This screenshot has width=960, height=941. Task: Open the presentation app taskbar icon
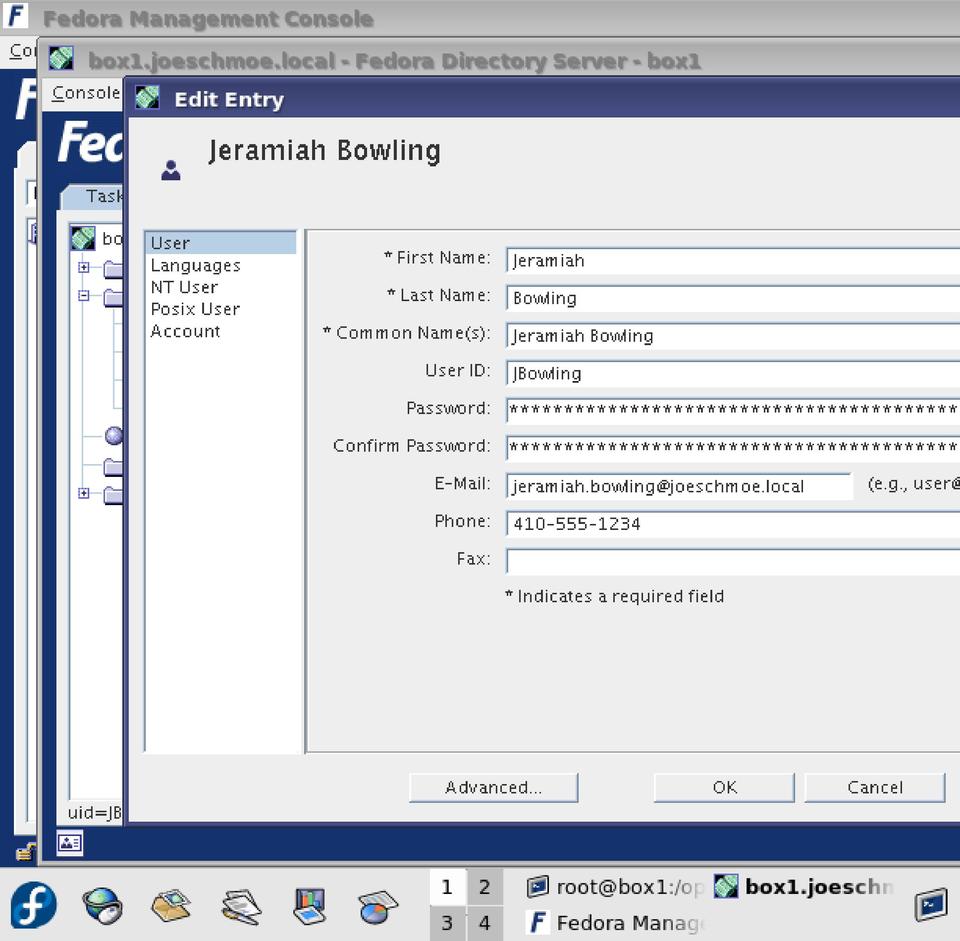309,906
